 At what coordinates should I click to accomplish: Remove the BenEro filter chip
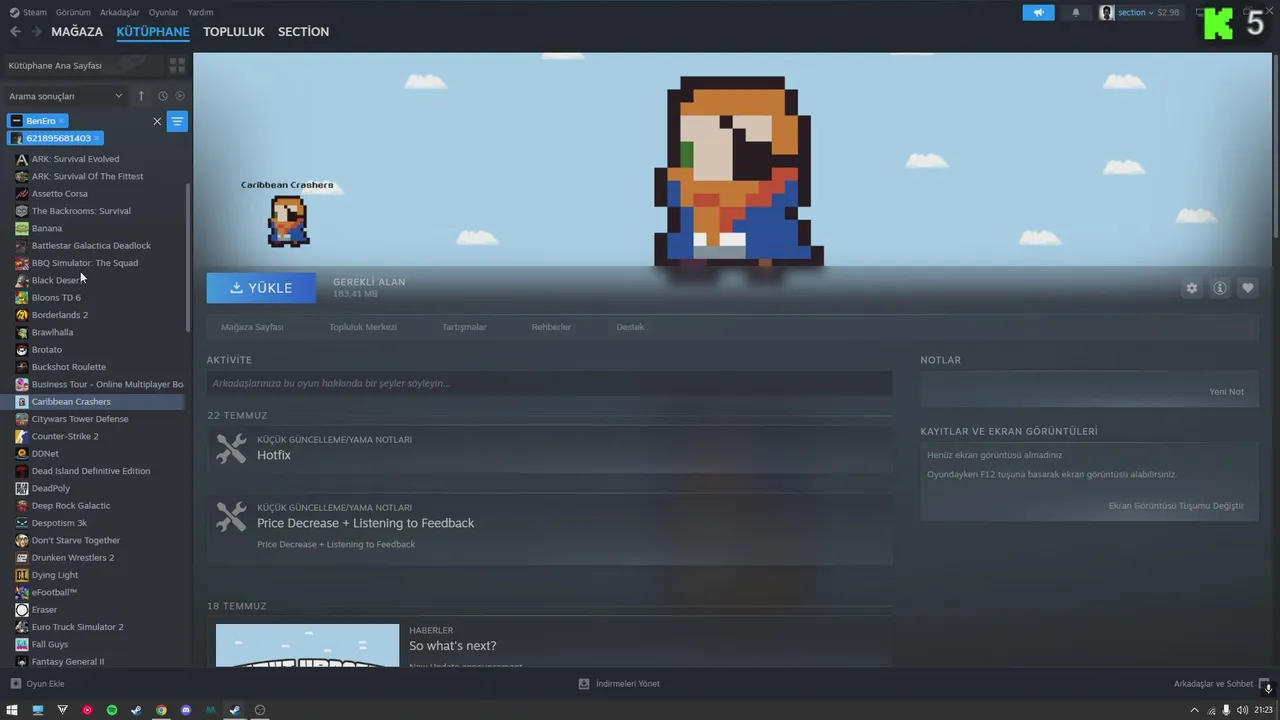(x=61, y=121)
